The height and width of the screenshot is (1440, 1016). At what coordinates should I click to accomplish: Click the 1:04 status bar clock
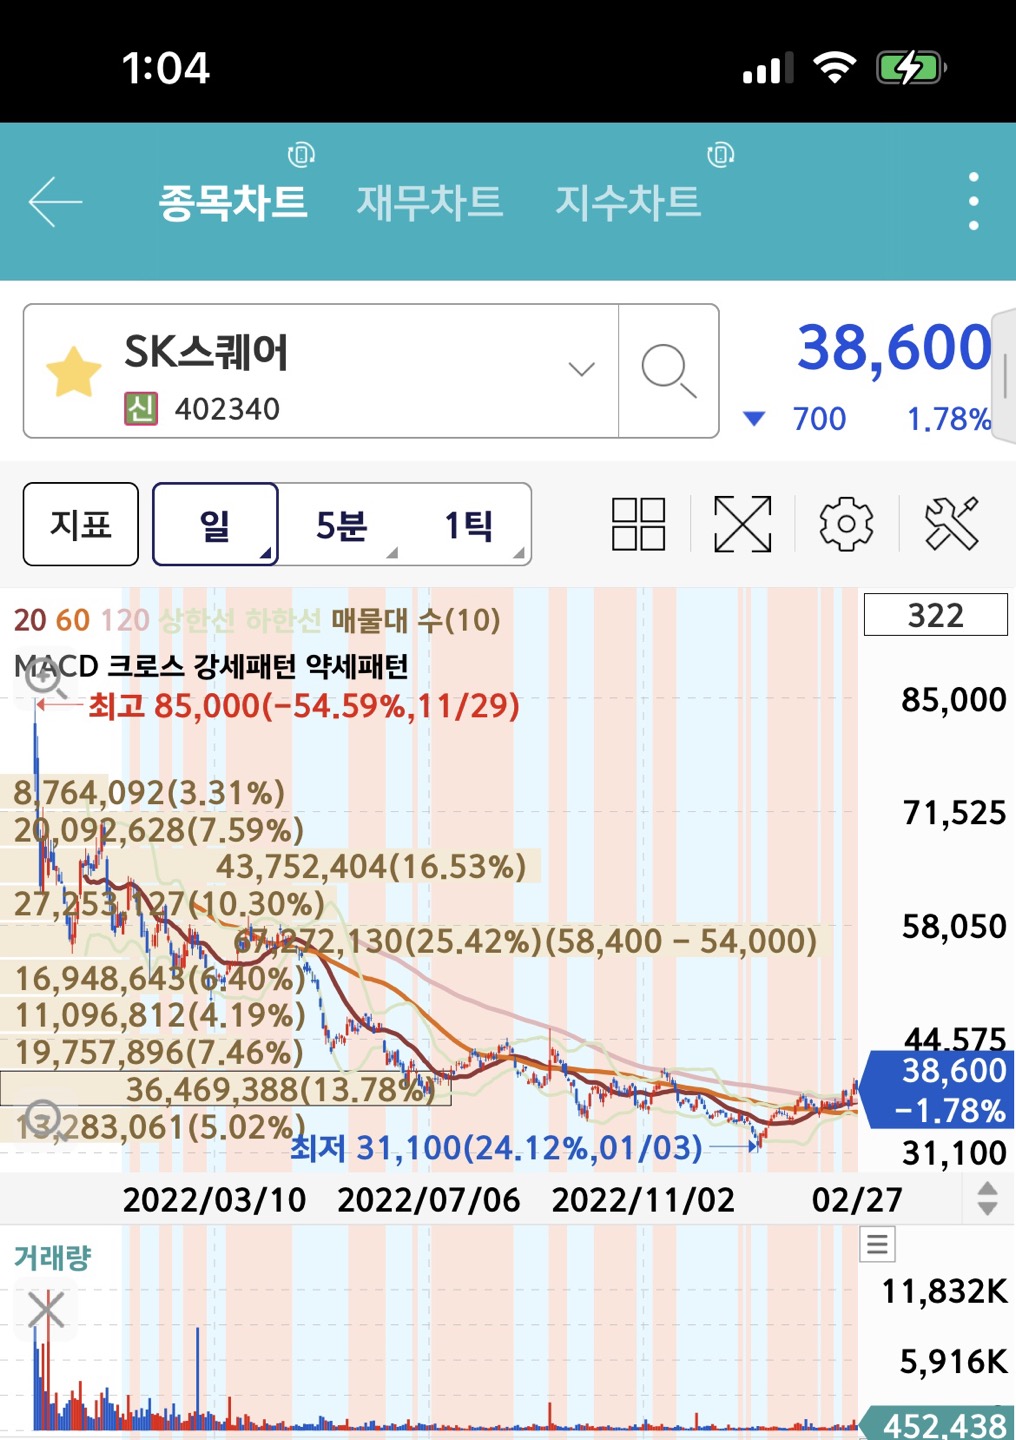click(x=165, y=69)
